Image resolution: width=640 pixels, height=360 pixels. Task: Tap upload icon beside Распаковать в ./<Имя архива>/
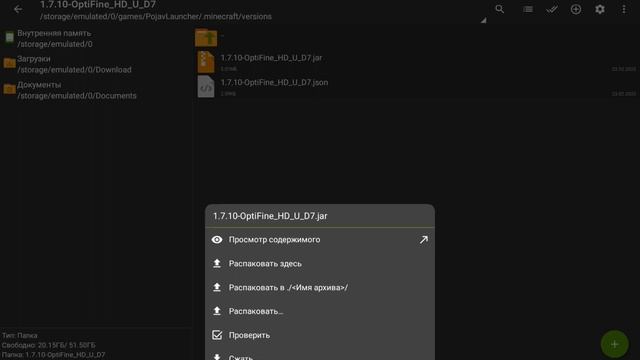click(x=217, y=287)
